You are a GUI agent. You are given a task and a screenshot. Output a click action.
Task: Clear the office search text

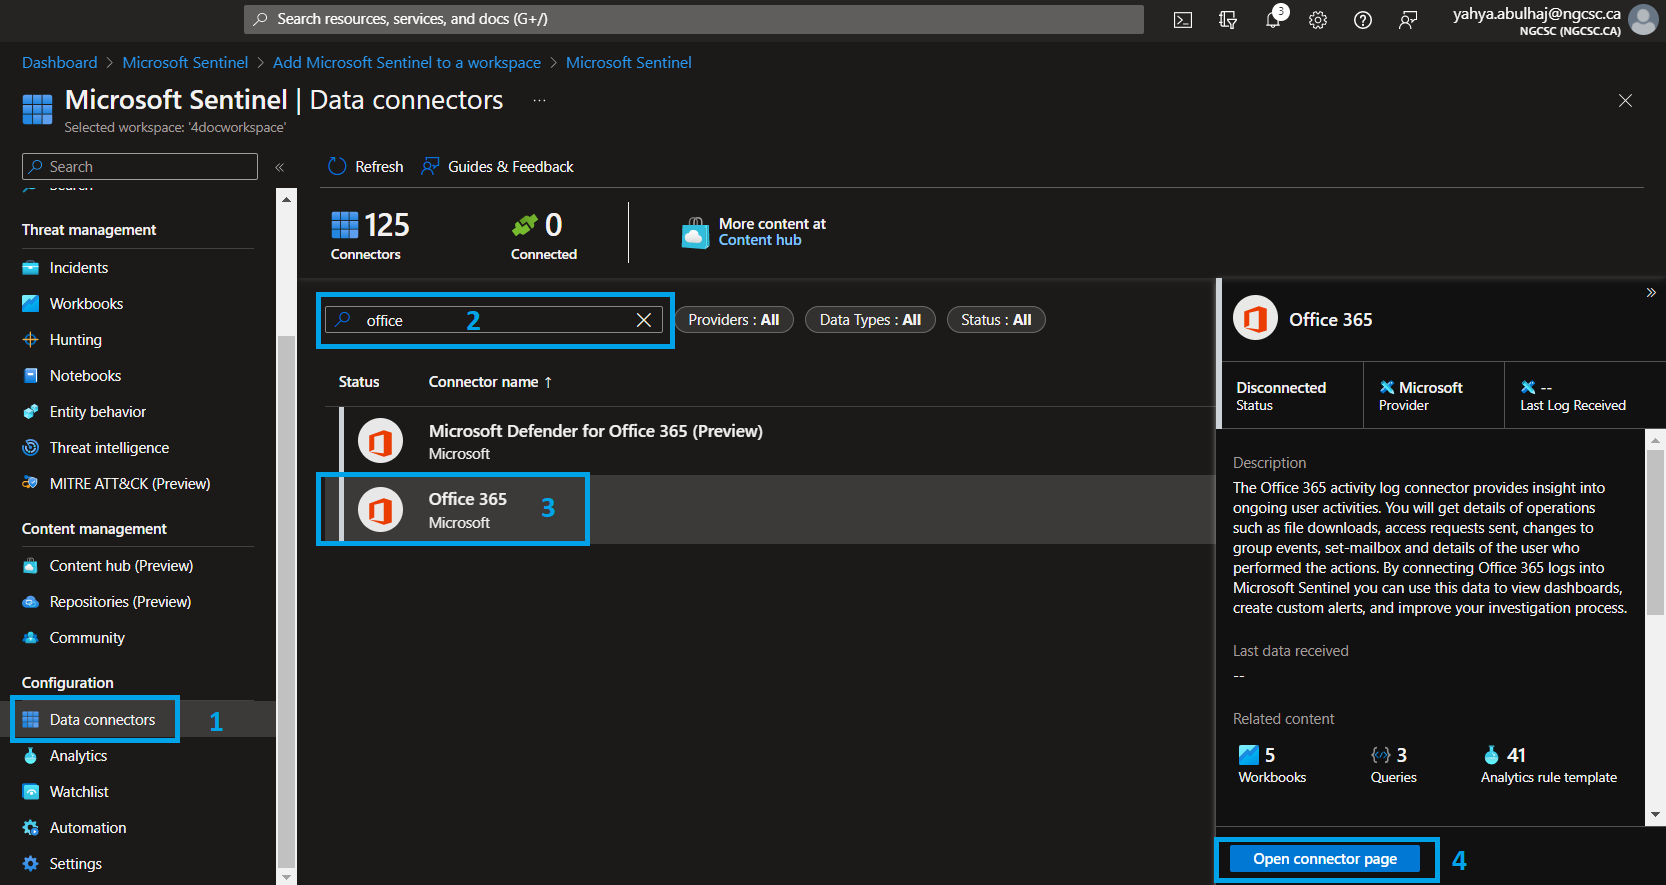[644, 320]
